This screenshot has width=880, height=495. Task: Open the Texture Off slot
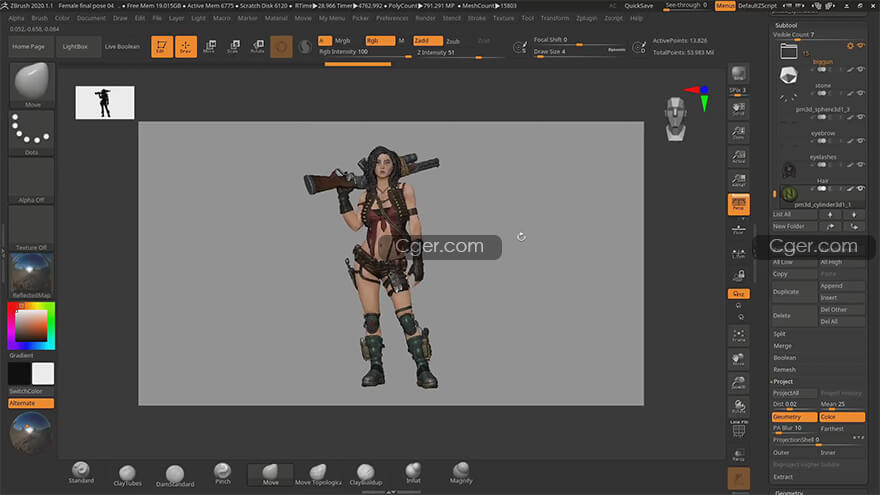(x=31, y=228)
